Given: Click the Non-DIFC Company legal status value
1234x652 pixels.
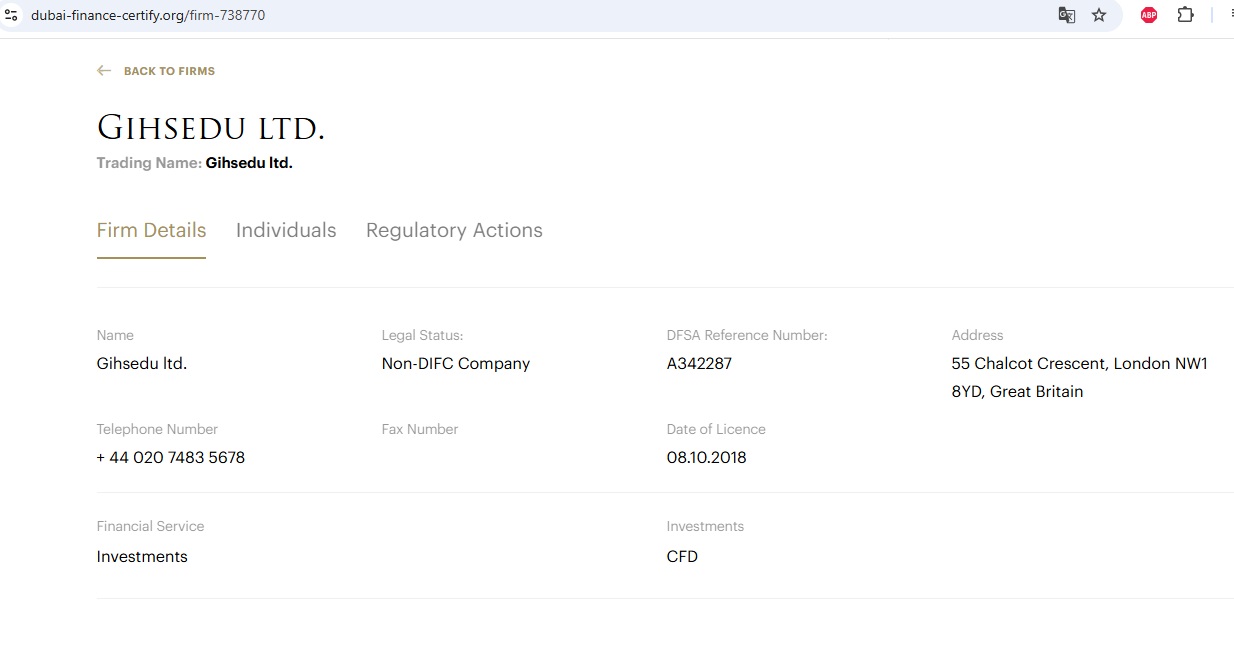Looking at the screenshot, I should click(x=455, y=363).
